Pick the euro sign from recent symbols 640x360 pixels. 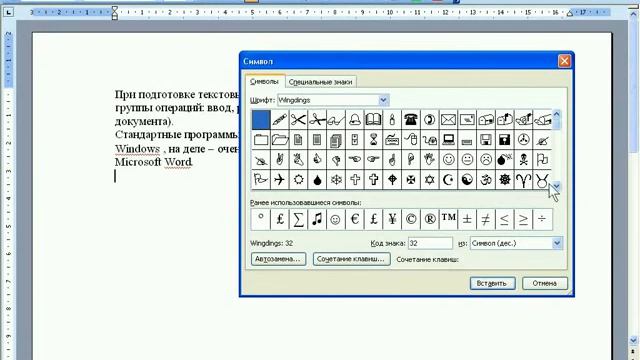[x=355, y=219]
